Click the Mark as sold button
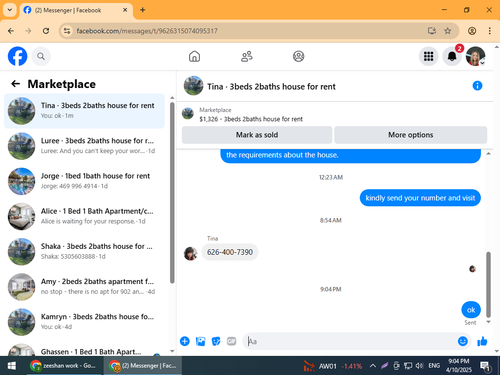 [x=257, y=135]
